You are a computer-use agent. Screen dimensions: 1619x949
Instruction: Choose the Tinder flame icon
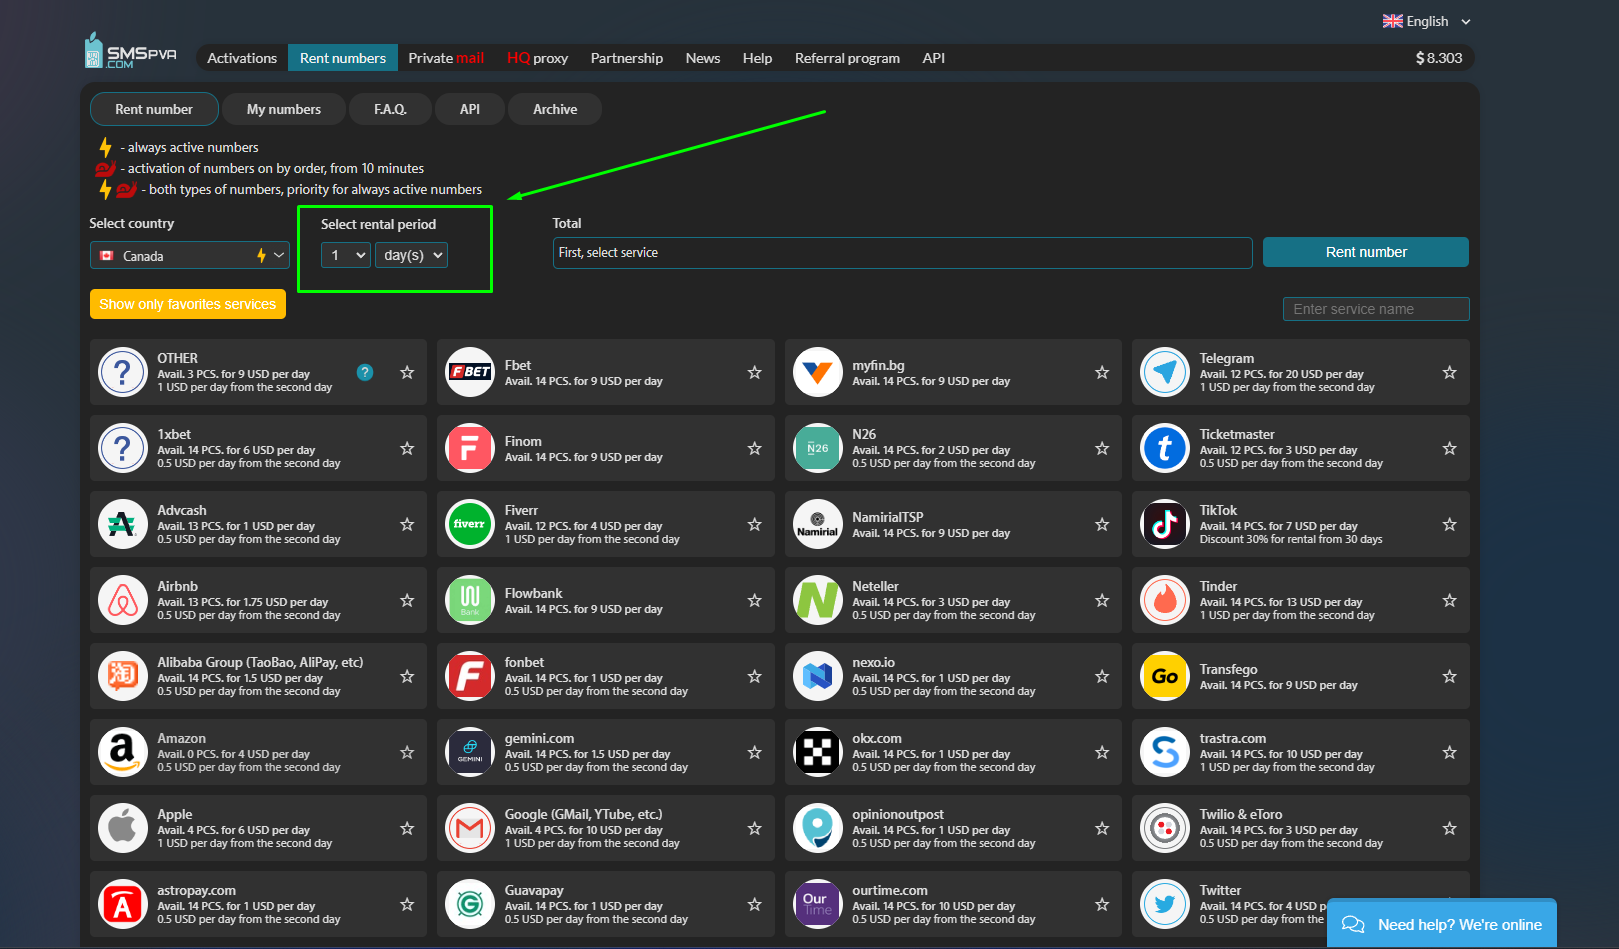coord(1165,600)
